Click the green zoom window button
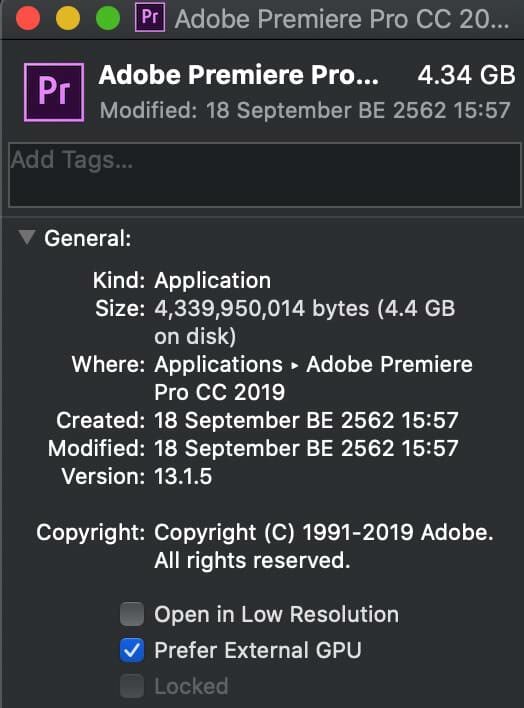This screenshot has width=524, height=708. (x=108, y=18)
